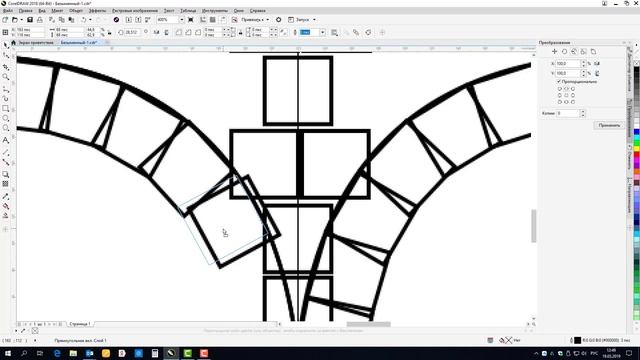Screen dimensions: 640x360
Task: Open the Файл menu
Action: click(7, 11)
